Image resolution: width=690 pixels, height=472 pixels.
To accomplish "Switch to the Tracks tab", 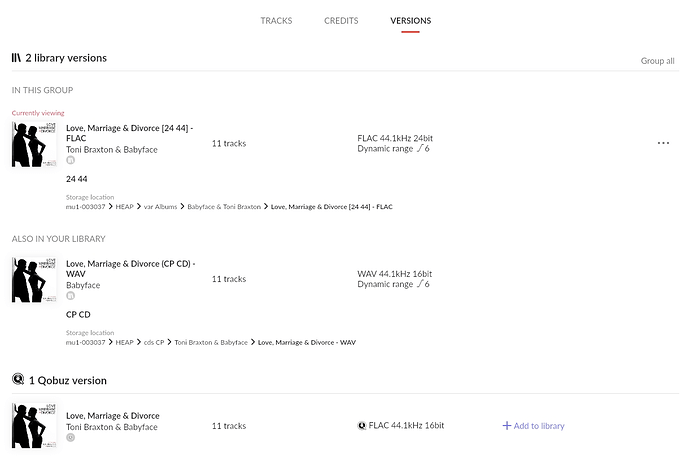I will coord(276,21).
